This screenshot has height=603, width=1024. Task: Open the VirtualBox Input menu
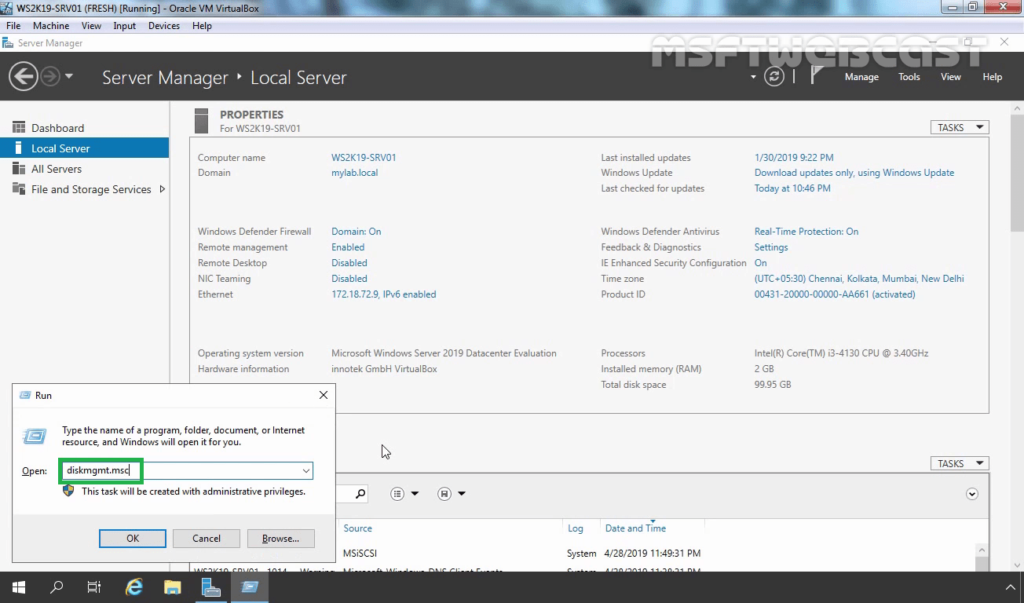pos(124,25)
